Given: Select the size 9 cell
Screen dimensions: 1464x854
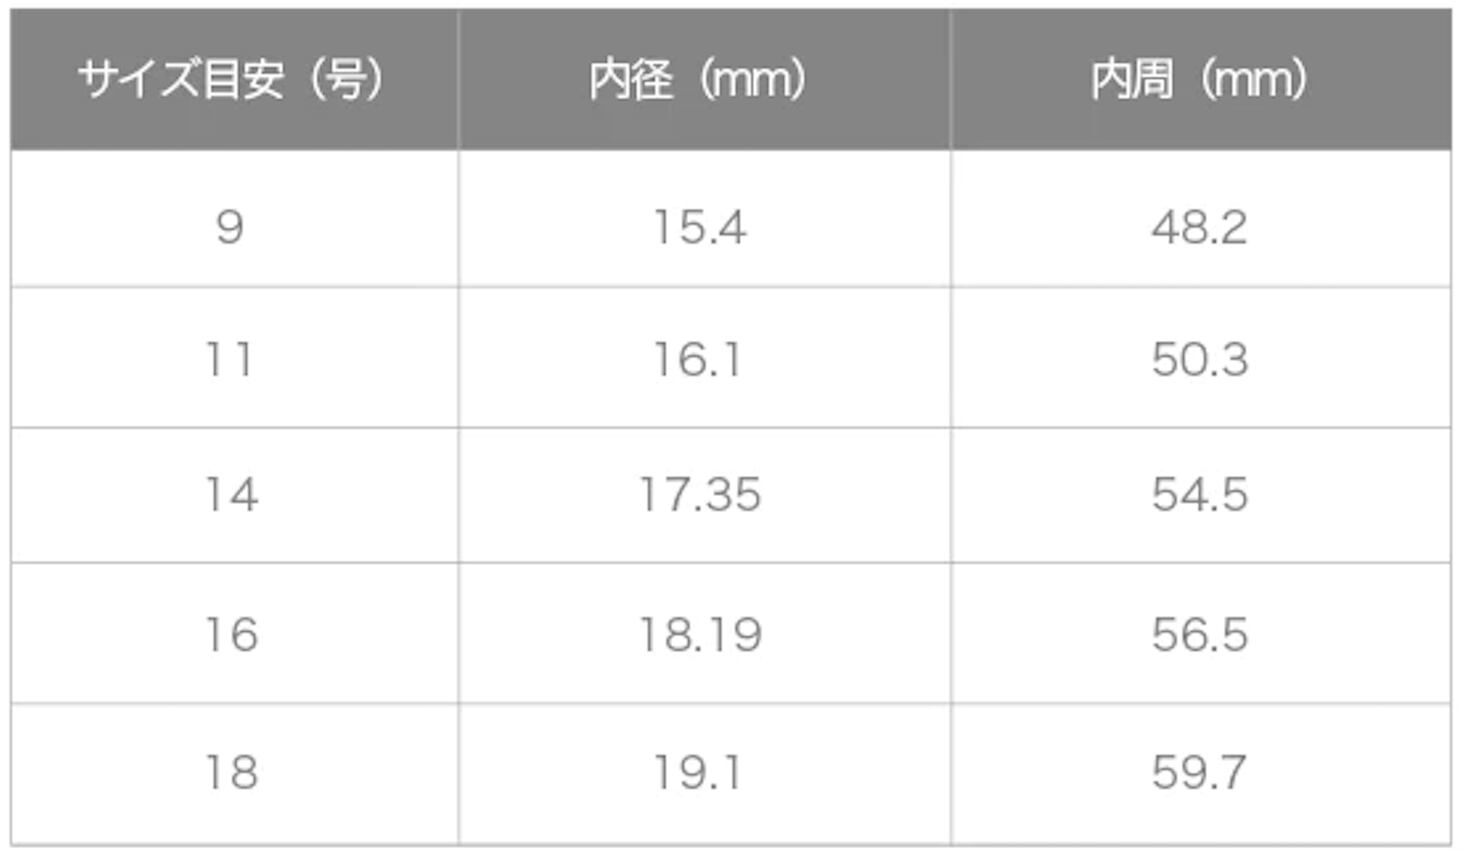Looking at the screenshot, I should (234, 219).
